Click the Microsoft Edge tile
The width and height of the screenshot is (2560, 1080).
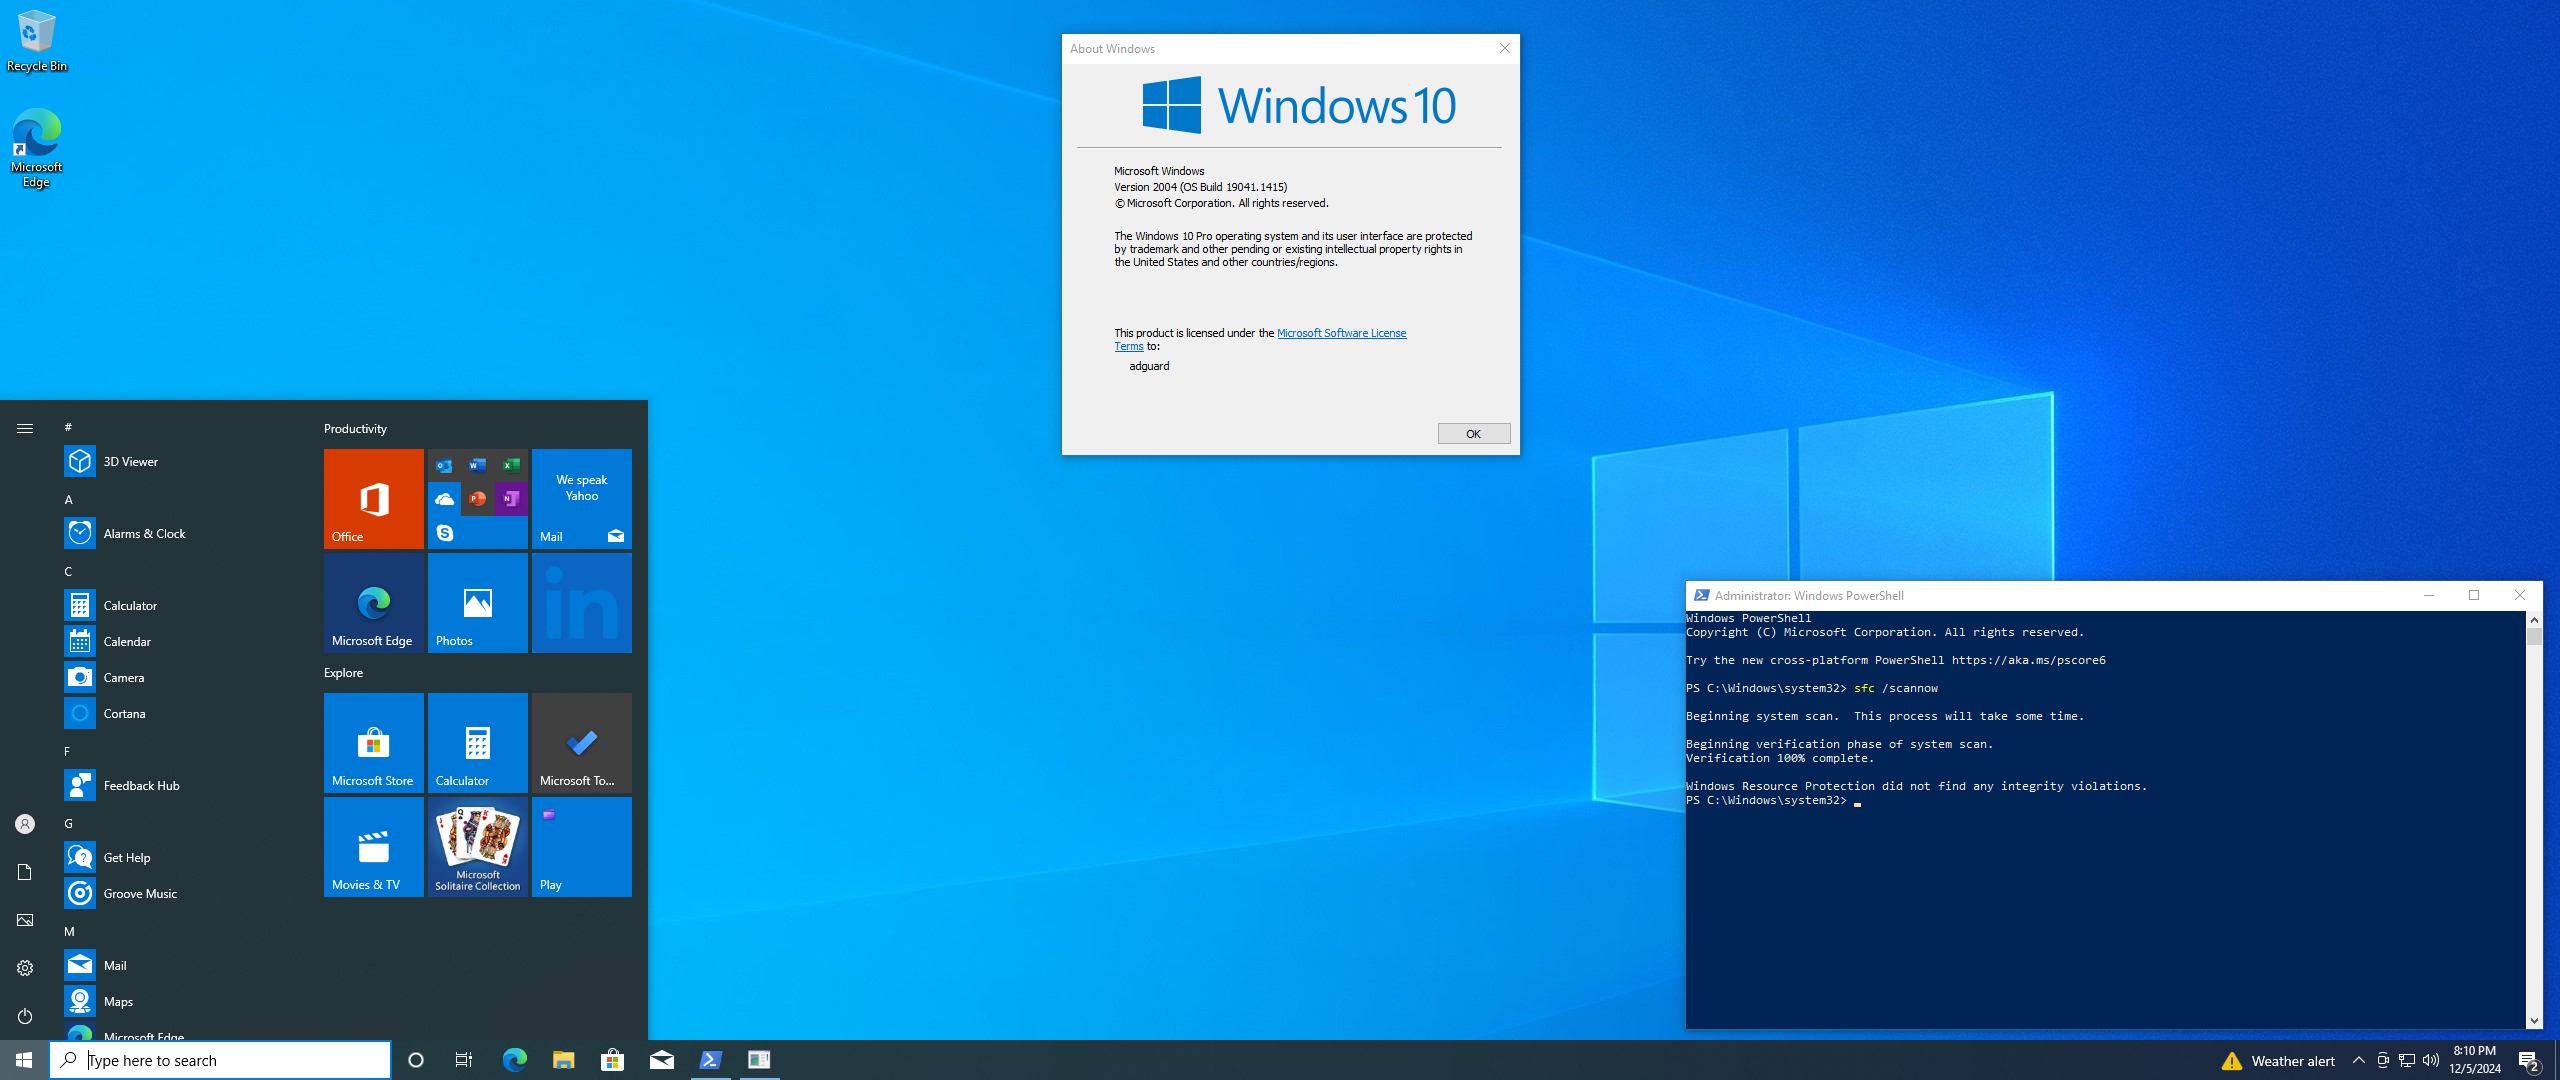pyautogui.click(x=374, y=603)
